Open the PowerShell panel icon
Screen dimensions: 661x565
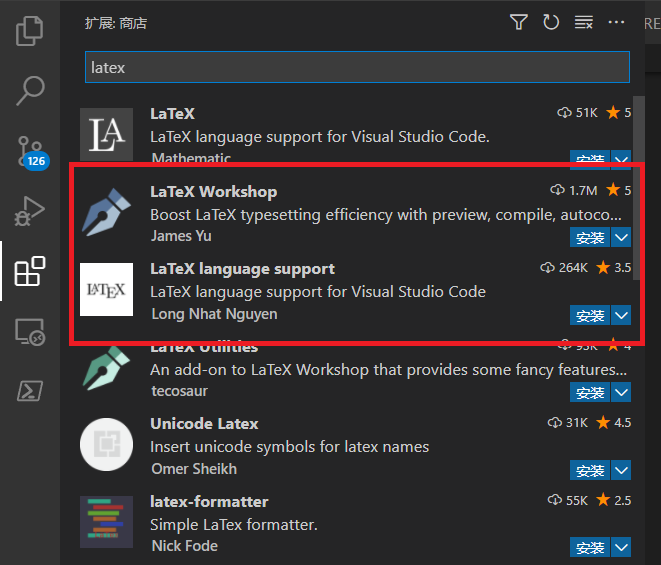[x=30, y=391]
